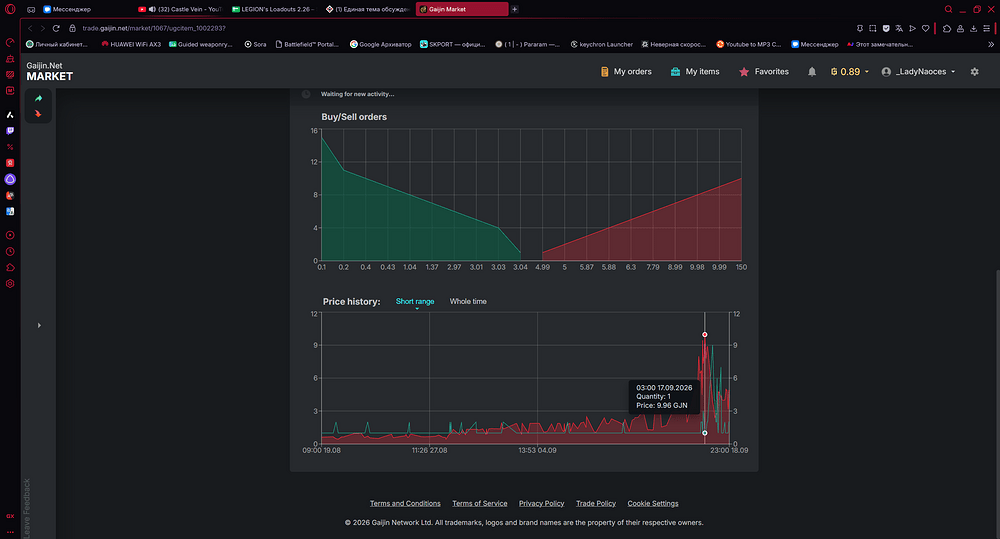Select the Gaijin Market tab

click(461, 9)
